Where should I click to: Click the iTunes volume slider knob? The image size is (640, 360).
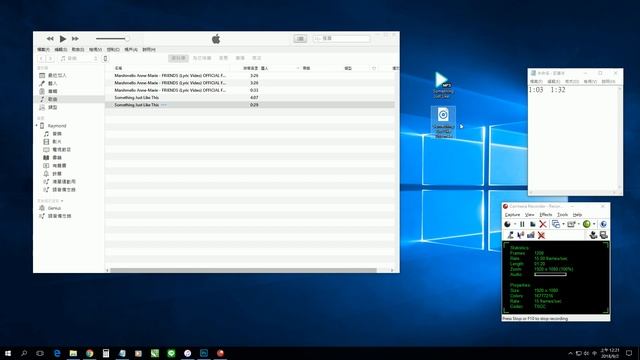127,39
